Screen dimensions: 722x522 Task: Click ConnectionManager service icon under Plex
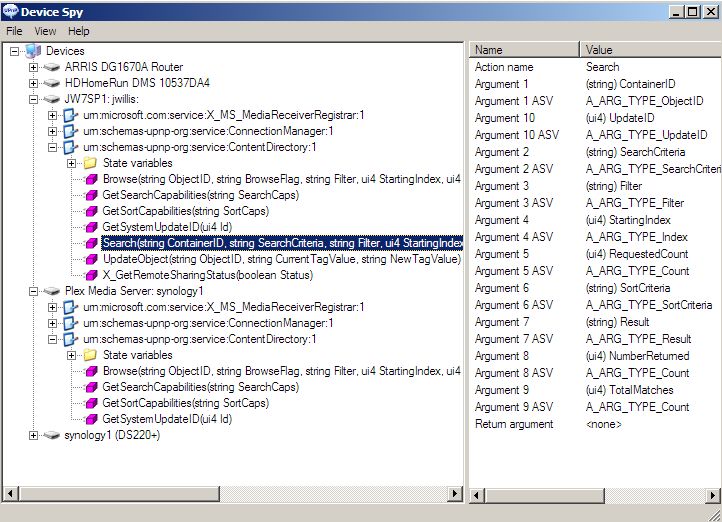(70, 323)
